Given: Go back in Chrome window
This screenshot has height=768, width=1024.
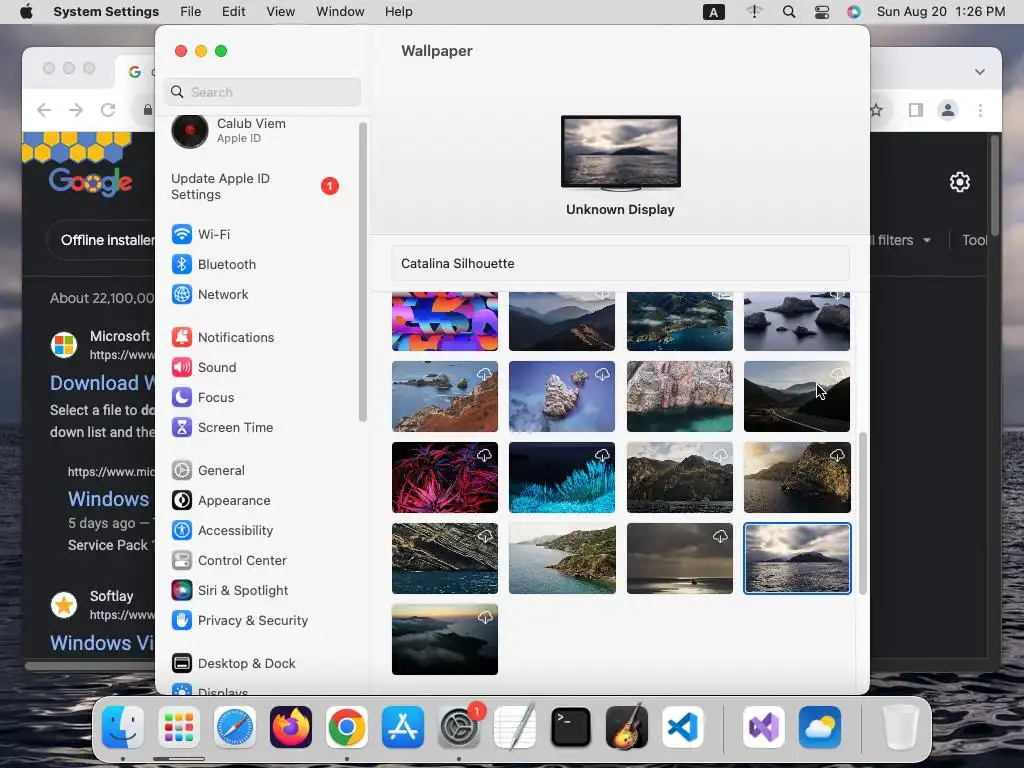Looking at the screenshot, I should click(x=44, y=110).
